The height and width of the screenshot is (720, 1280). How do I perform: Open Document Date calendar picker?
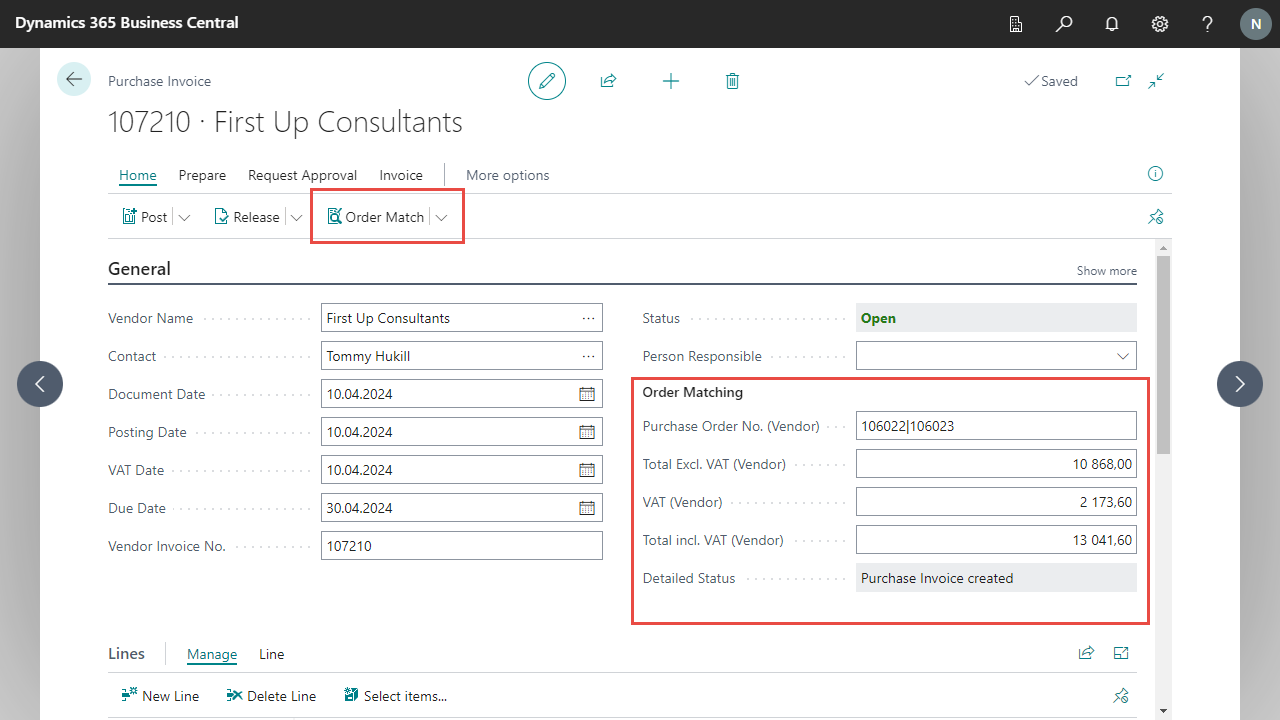point(587,394)
